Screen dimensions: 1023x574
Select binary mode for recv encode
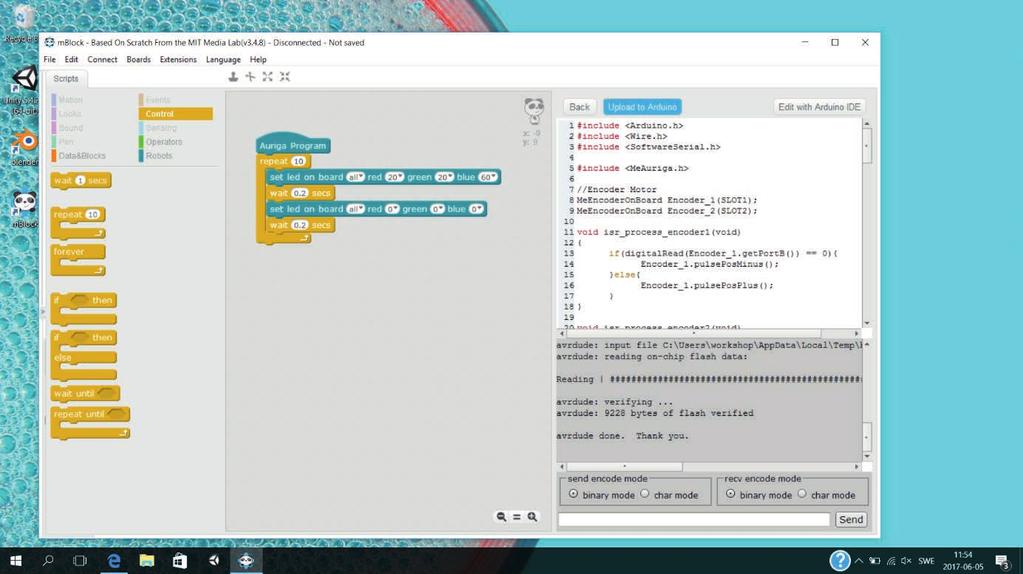pyautogui.click(x=730, y=494)
